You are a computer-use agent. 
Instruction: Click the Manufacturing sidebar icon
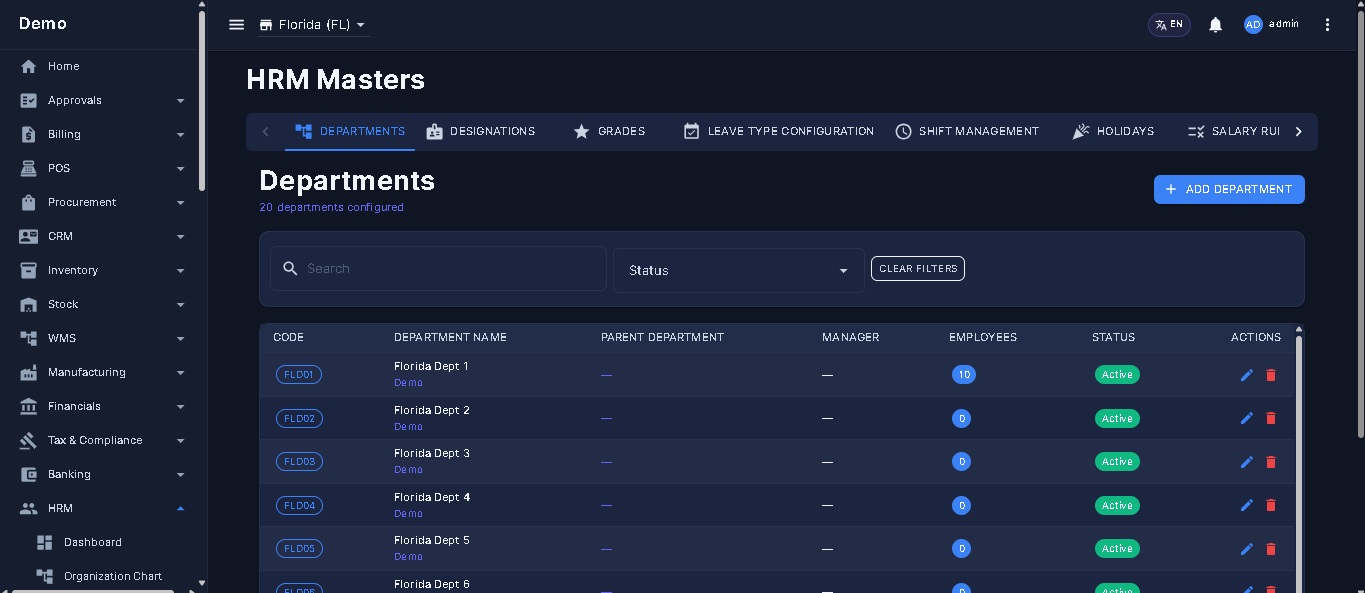coord(29,373)
